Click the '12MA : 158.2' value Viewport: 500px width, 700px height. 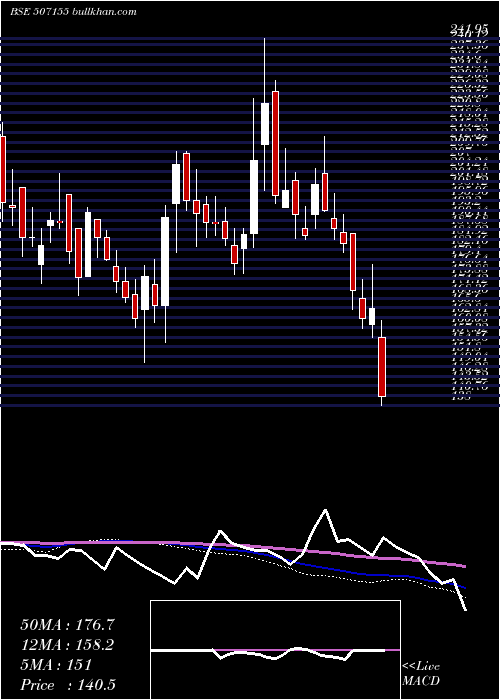coord(67,645)
